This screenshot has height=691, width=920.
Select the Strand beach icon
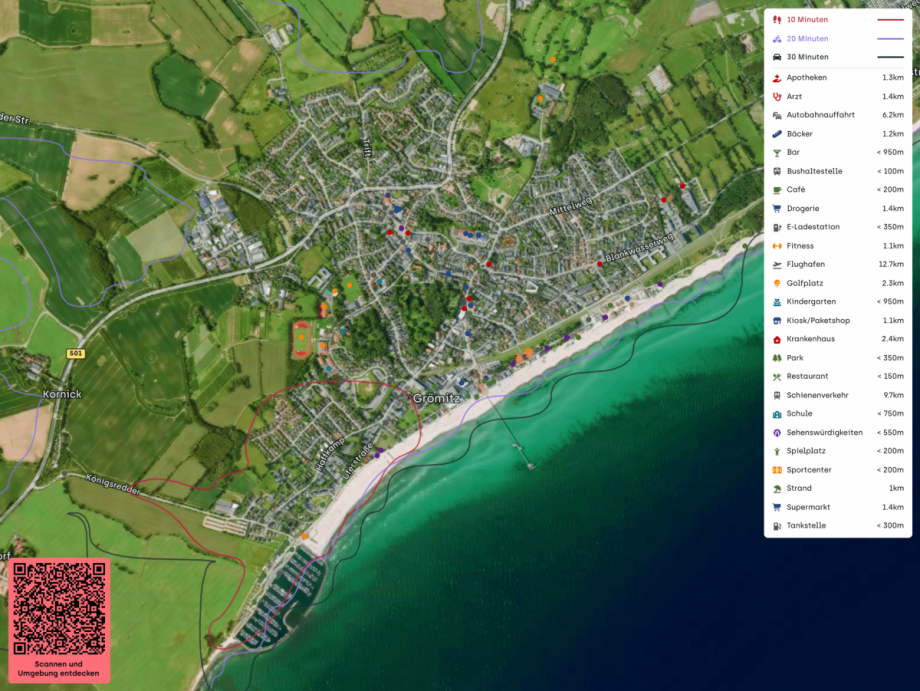pos(777,489)
